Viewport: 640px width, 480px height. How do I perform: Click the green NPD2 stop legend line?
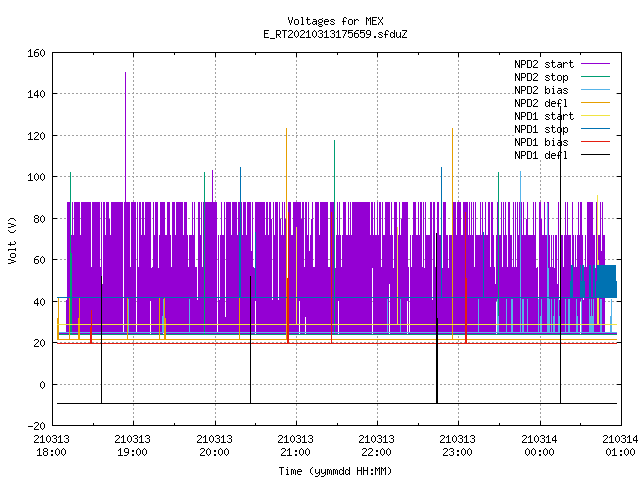[595, 76]
